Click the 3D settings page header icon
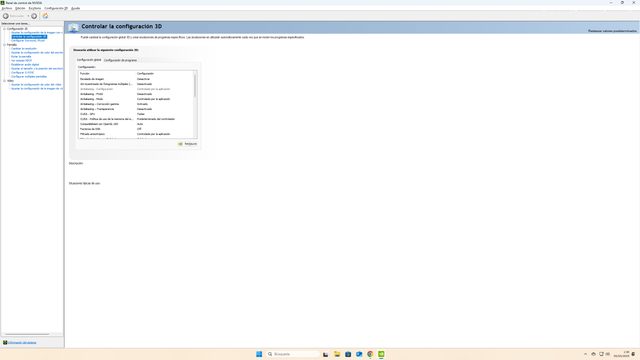640x360 pixels. pyautogui.click(x=73, y=27)
